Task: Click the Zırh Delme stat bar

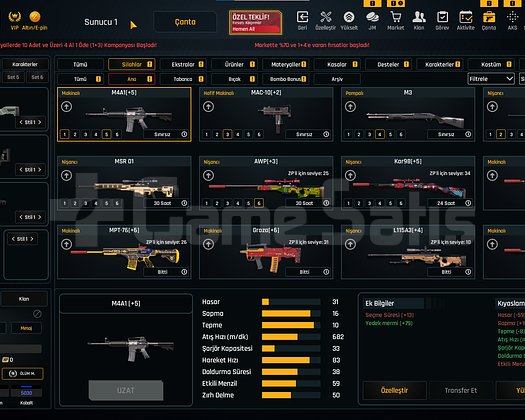Action: [x=291, y=395]
